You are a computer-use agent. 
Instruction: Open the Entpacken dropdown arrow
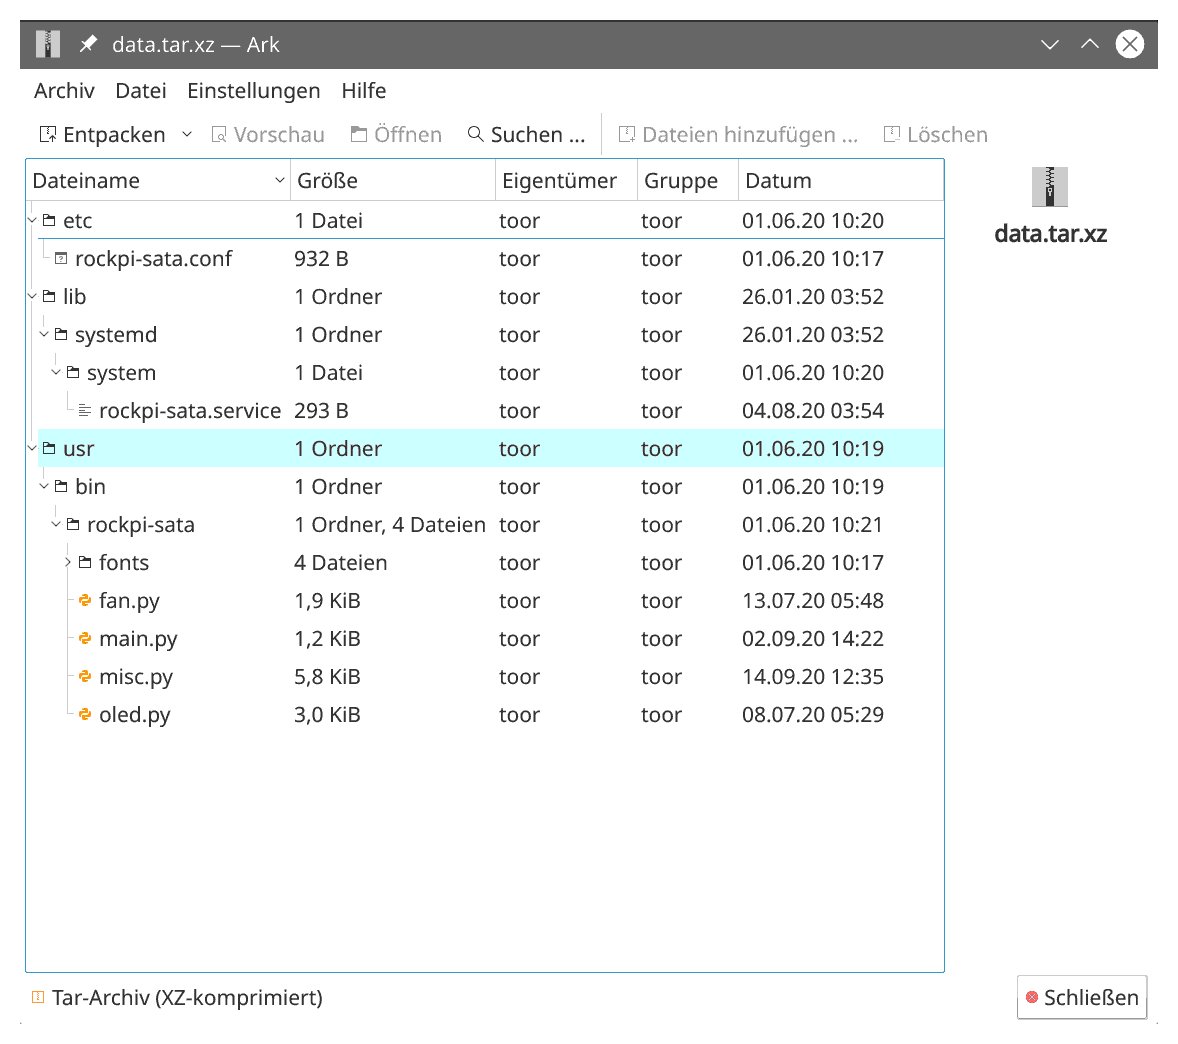point(187,135)
